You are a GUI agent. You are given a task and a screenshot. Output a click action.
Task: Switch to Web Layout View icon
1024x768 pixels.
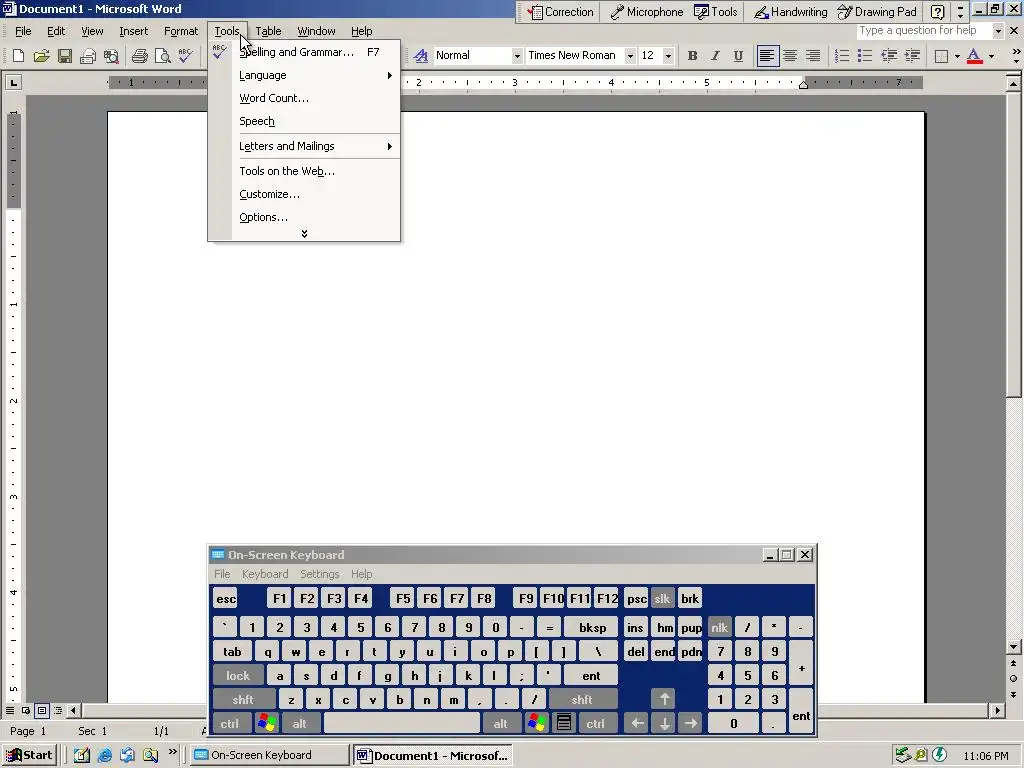pyautogui.click(x=25, y=711)
